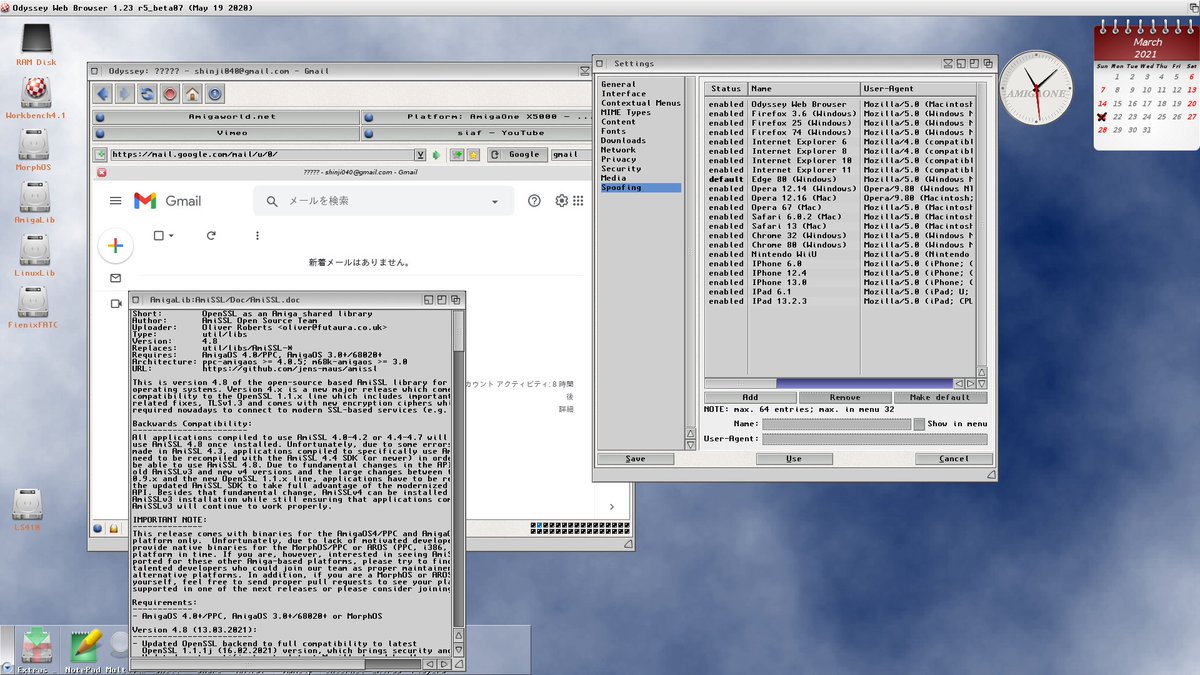Image resolution: width=1200 pixels, height=675 pixels.
Task: Open the RAM Disk desktop icon
Action: pos(37,44)
